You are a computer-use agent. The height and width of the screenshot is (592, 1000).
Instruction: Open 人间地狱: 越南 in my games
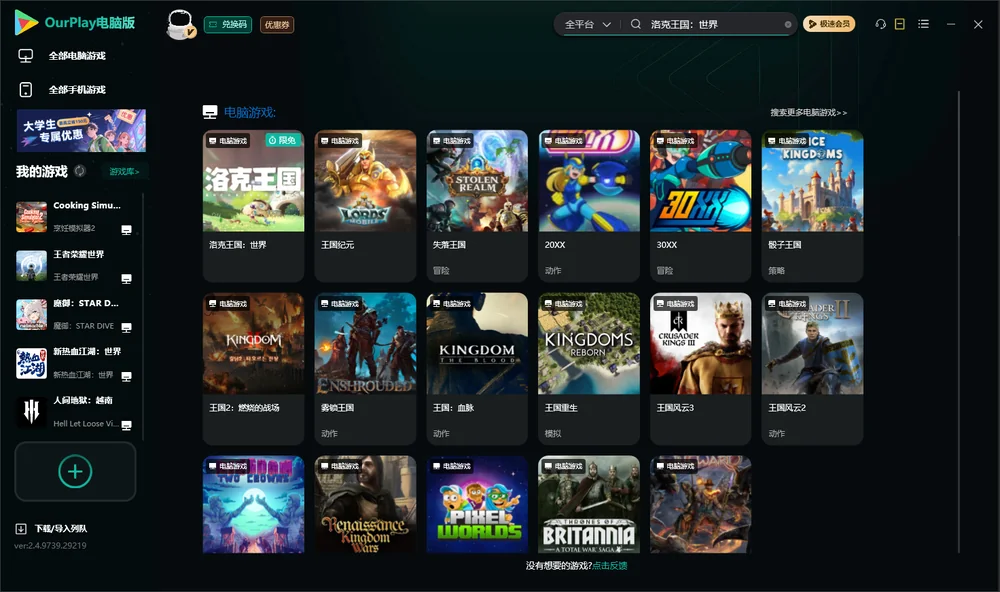coord(75,412)
